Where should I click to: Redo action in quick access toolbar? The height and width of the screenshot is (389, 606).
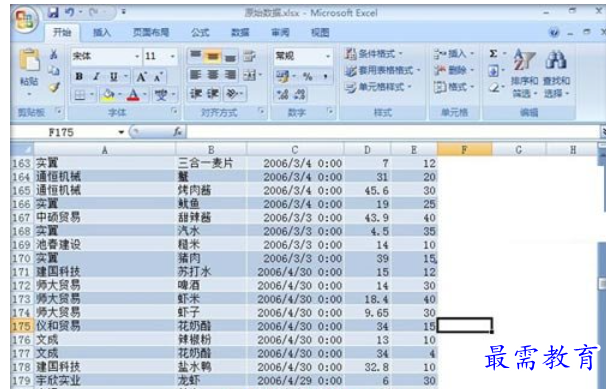tap(93, 12)
